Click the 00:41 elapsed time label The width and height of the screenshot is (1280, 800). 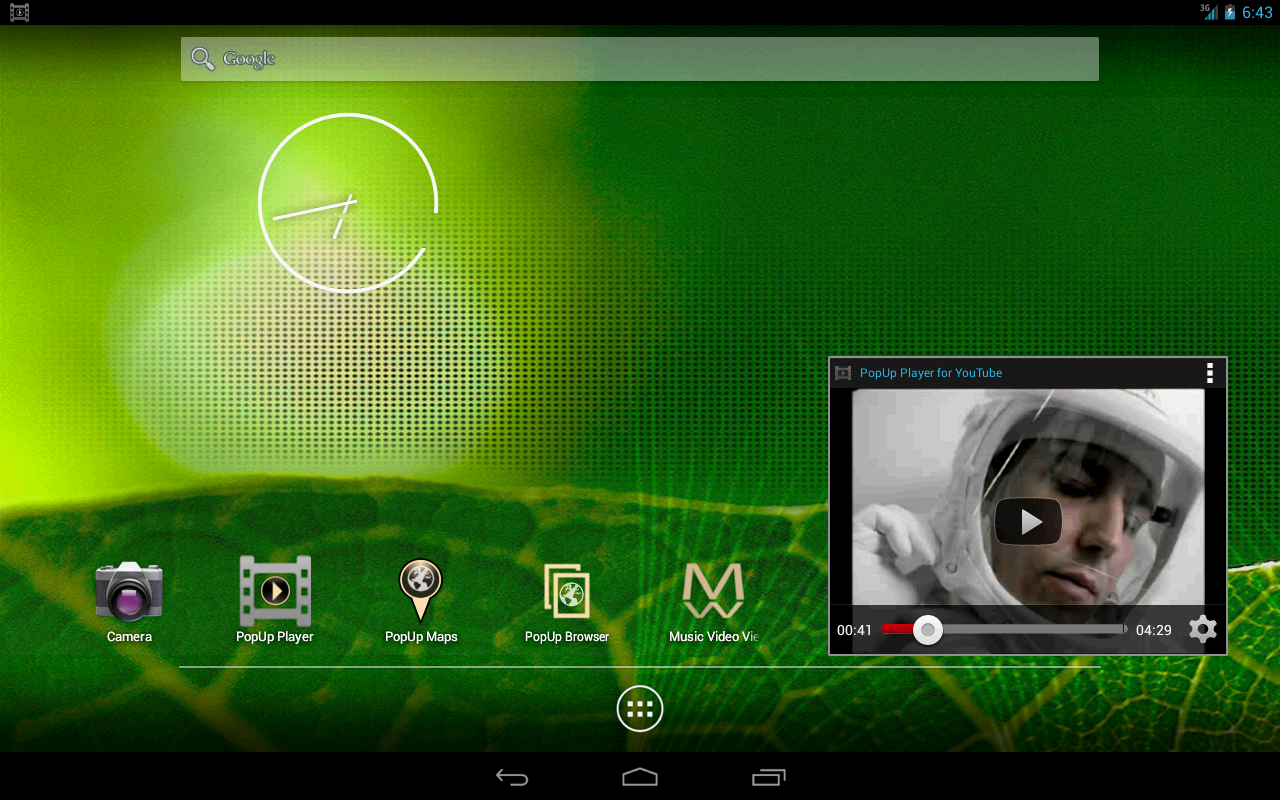coord(855,630)
